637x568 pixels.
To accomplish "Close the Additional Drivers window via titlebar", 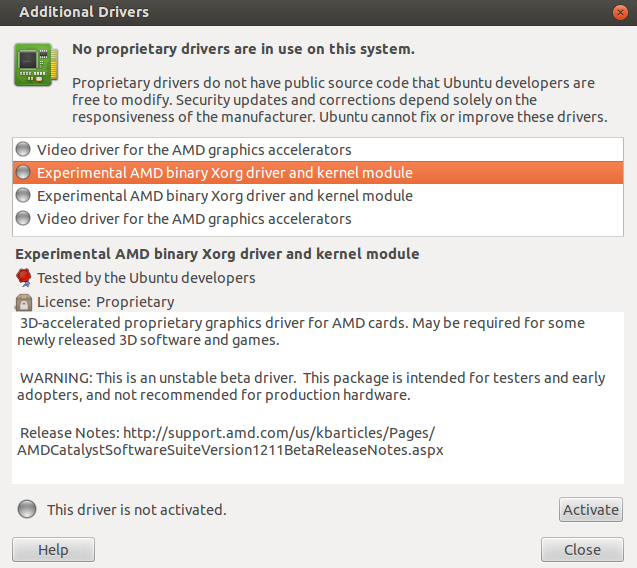I will click(620, 13).
